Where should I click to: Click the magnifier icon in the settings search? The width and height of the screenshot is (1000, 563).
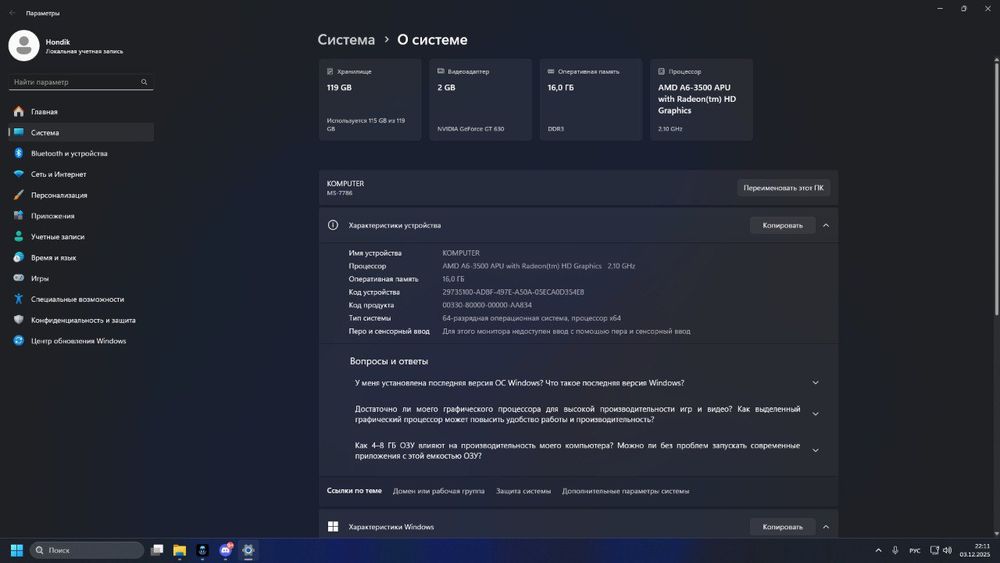tap(144, 82)
